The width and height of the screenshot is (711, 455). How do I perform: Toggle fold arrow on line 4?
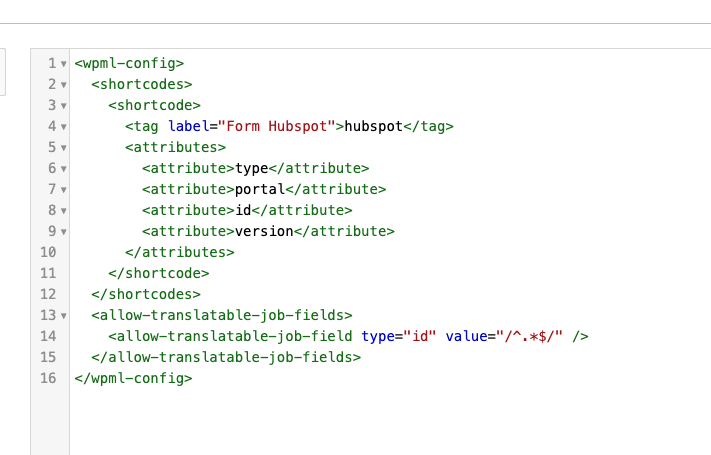click(63, 127)
